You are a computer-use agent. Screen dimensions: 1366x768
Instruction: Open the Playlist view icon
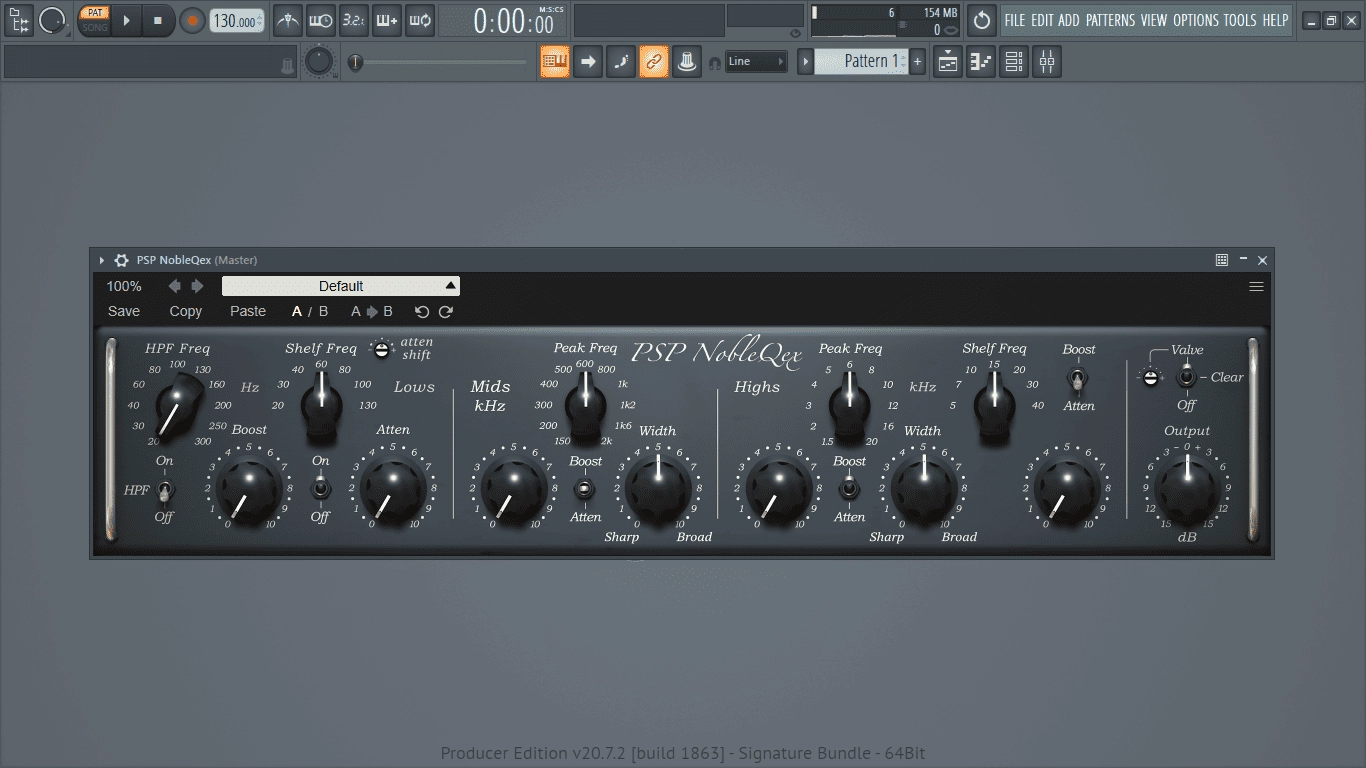coord(948,62)
